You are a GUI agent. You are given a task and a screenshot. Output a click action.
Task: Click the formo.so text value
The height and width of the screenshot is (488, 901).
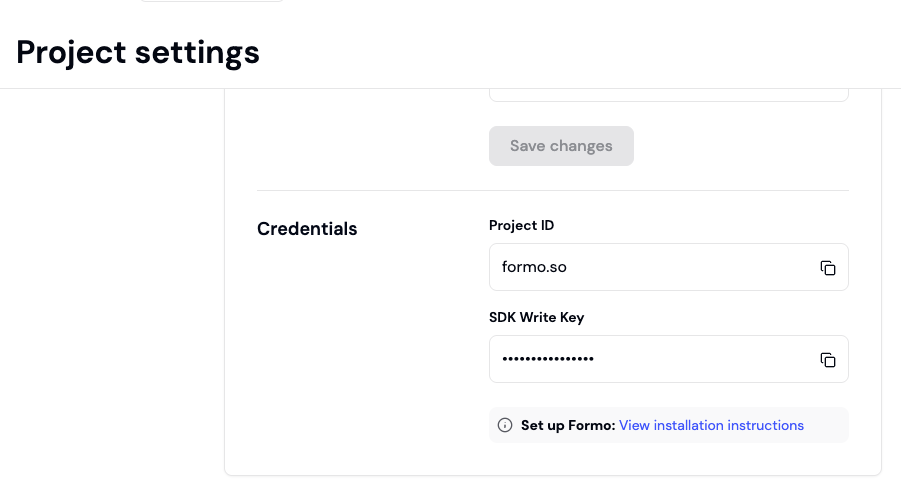(534, 268)
